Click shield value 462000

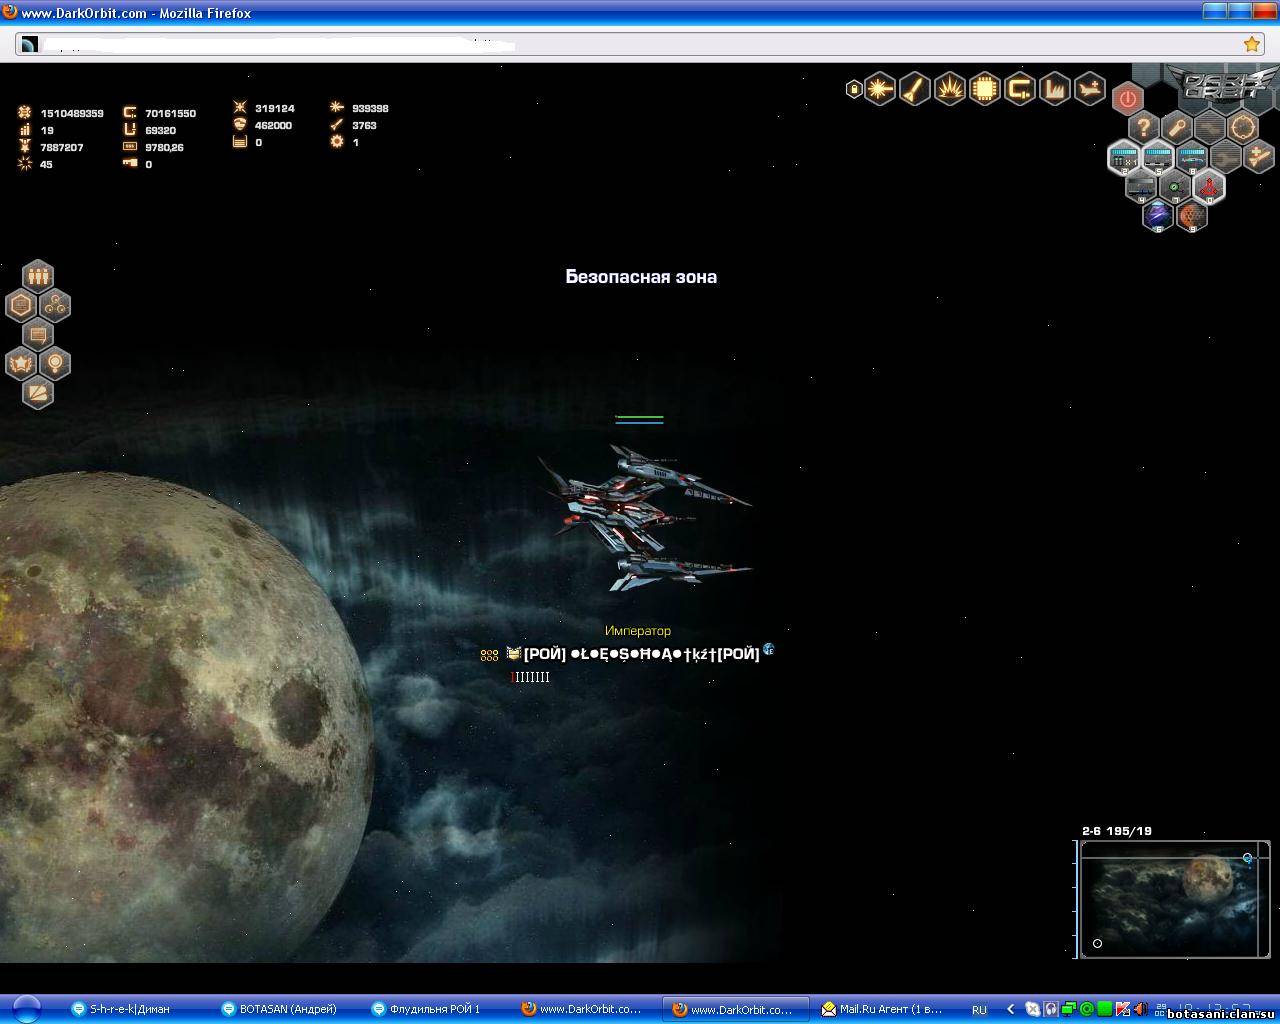(273, 125)
